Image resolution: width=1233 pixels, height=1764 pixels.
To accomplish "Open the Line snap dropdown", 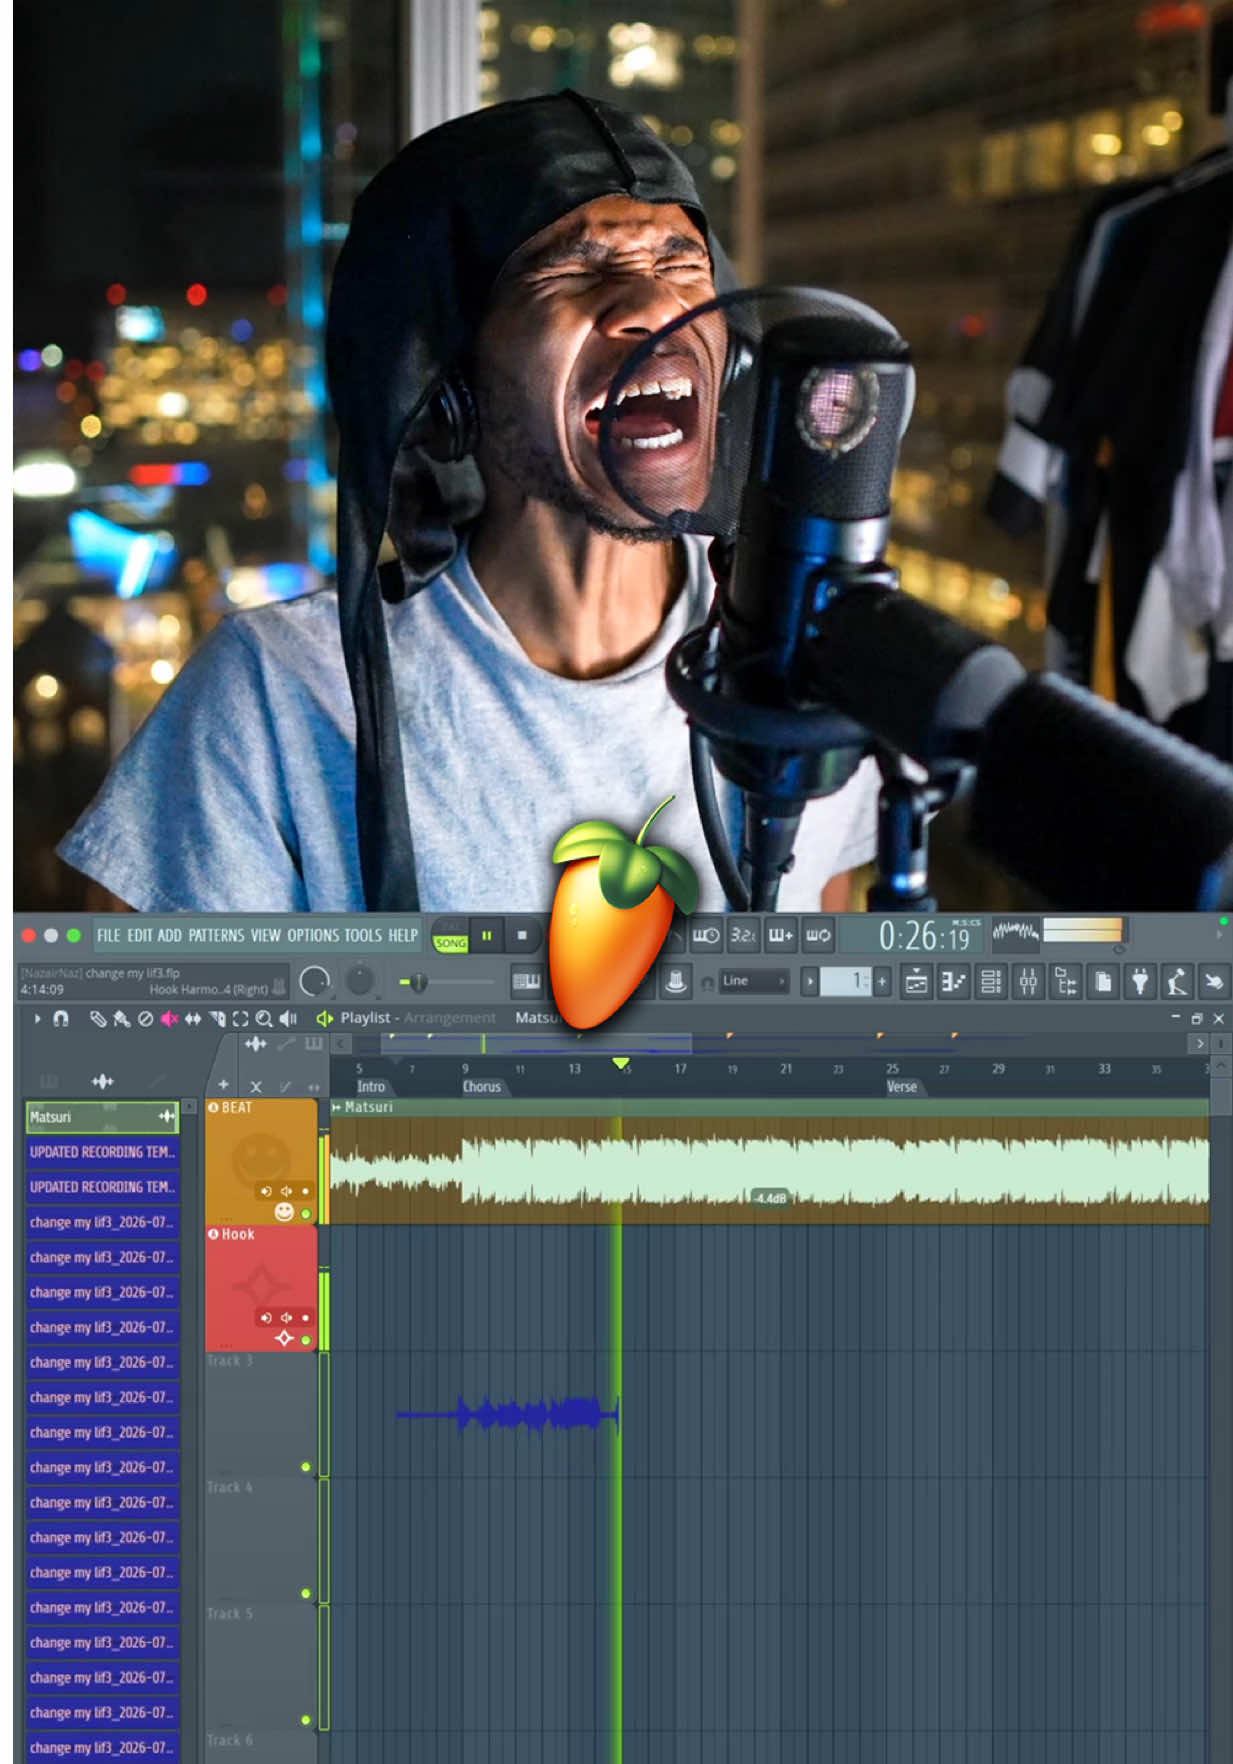I will [753, 981].
